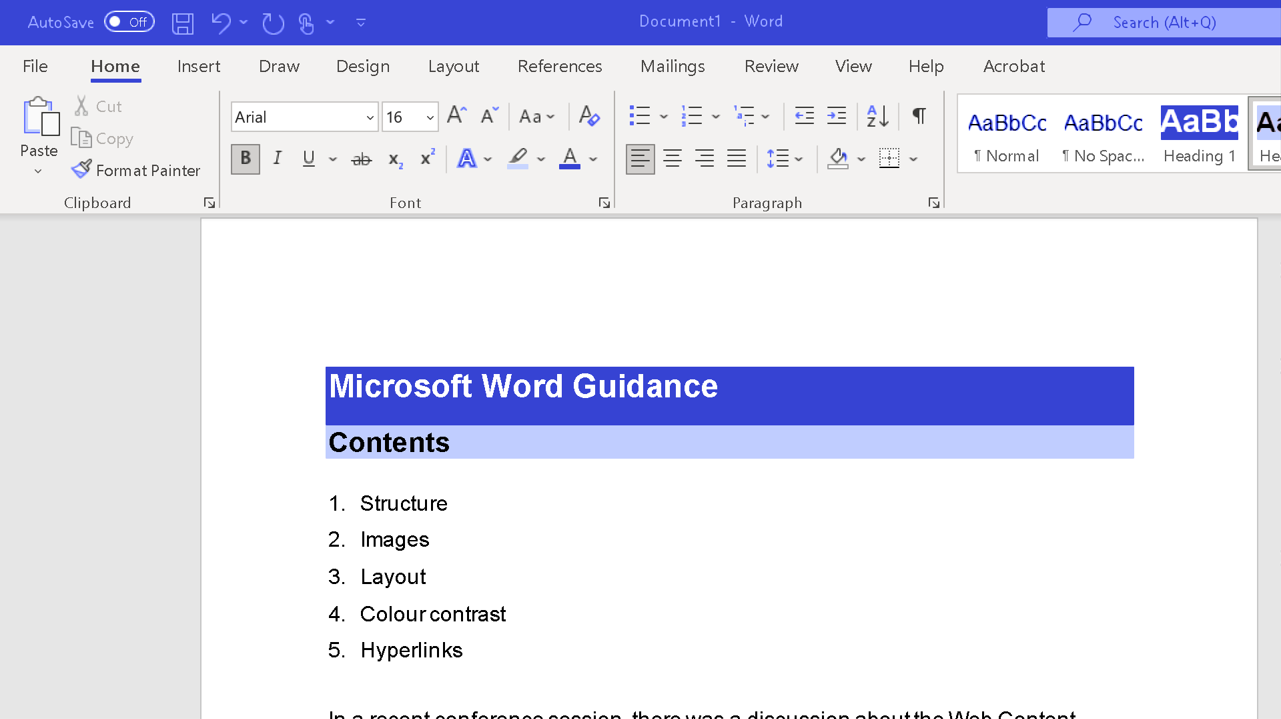Click the Multilevel List icon
Image resolution: width=1281 pixels, height=719 pixels.
click(x=744, y=116)
